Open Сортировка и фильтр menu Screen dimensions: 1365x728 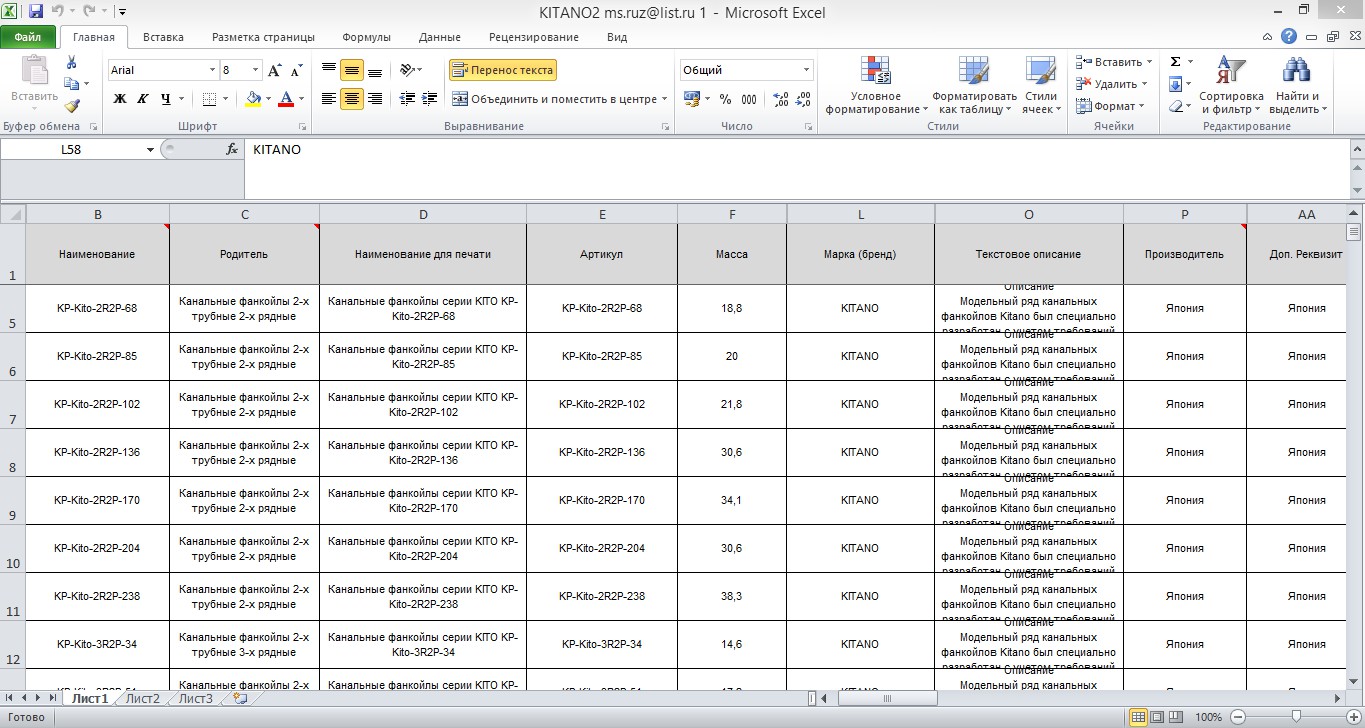1231,85
